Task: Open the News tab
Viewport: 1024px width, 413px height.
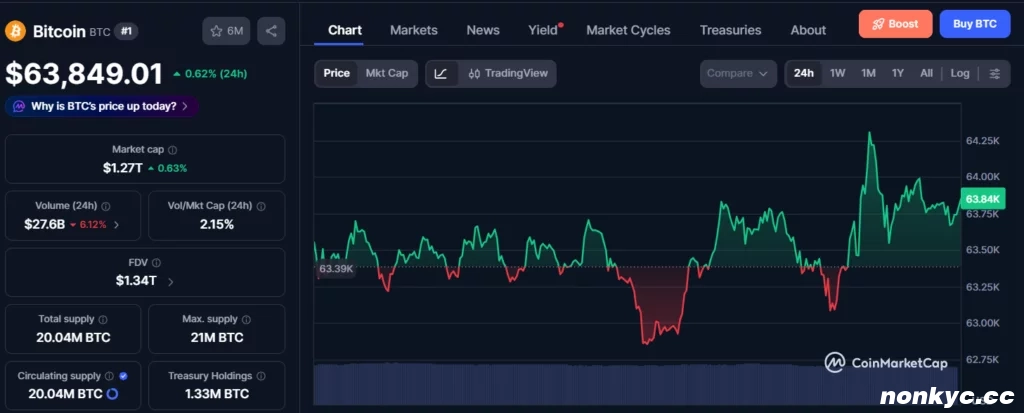Action: point(483,30)
